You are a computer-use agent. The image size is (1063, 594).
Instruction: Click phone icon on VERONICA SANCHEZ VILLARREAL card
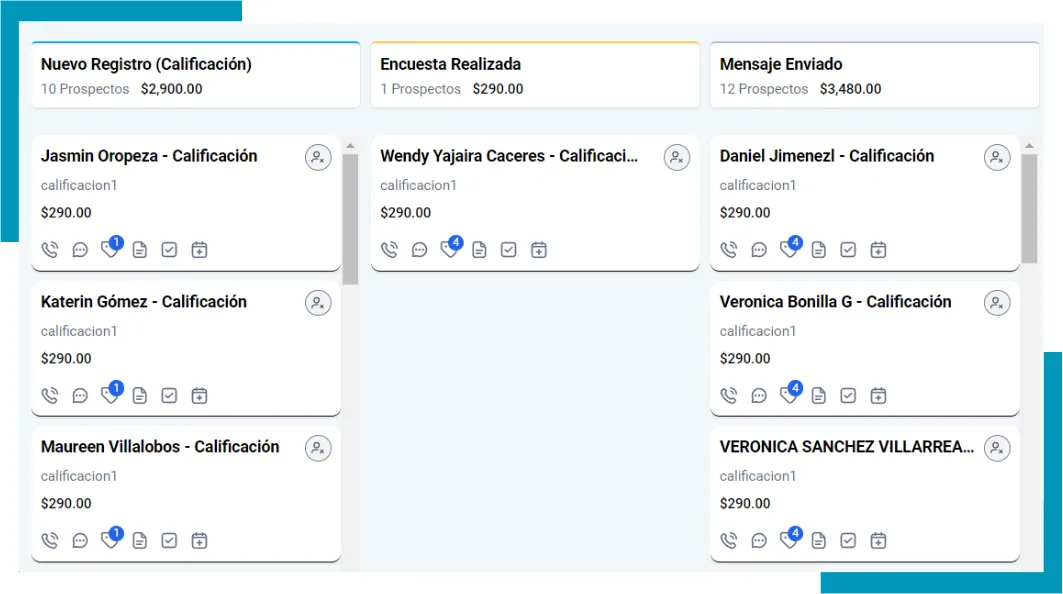point(729,541)
